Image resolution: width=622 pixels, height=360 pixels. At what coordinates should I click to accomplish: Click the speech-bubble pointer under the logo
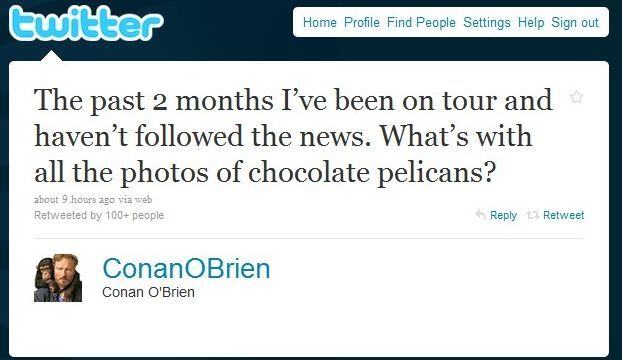pyautogui.click(x=52, y=56)
